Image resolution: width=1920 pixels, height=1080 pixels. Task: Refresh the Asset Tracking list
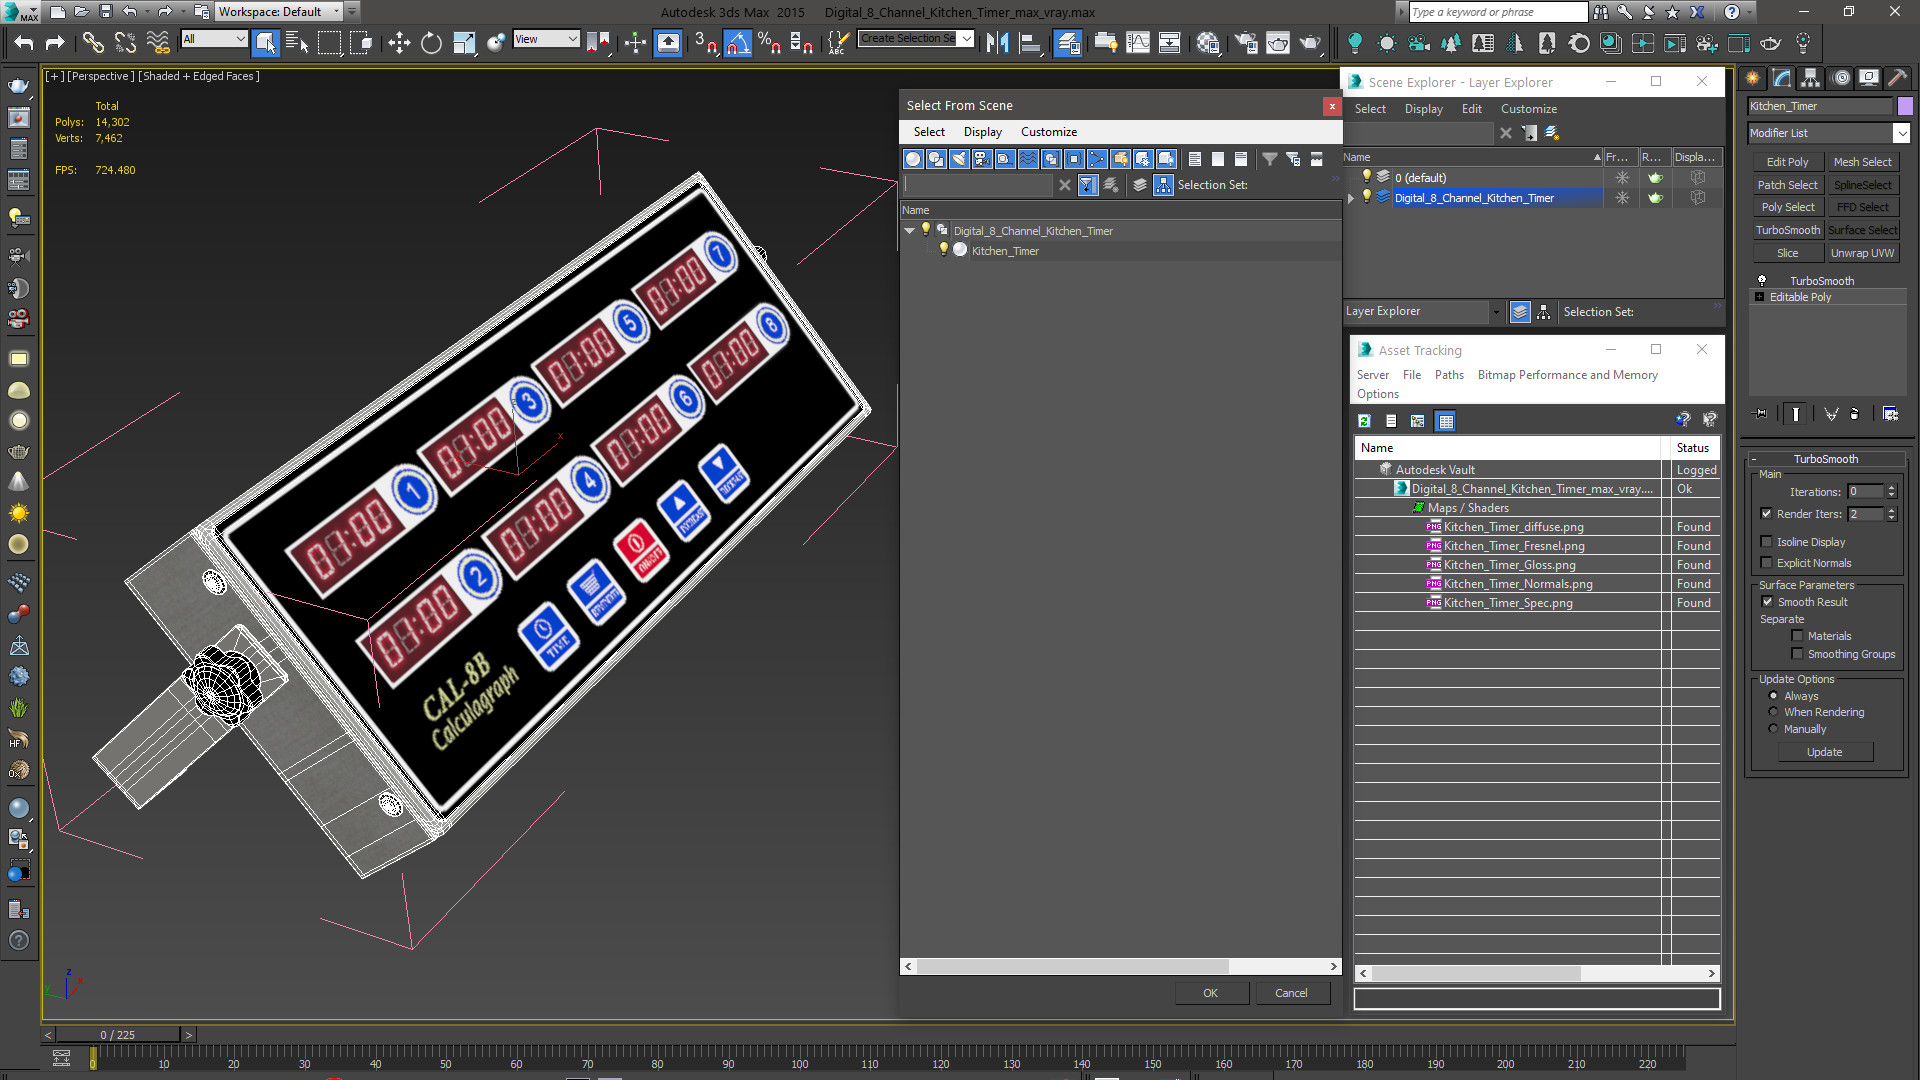(1364, 421)
